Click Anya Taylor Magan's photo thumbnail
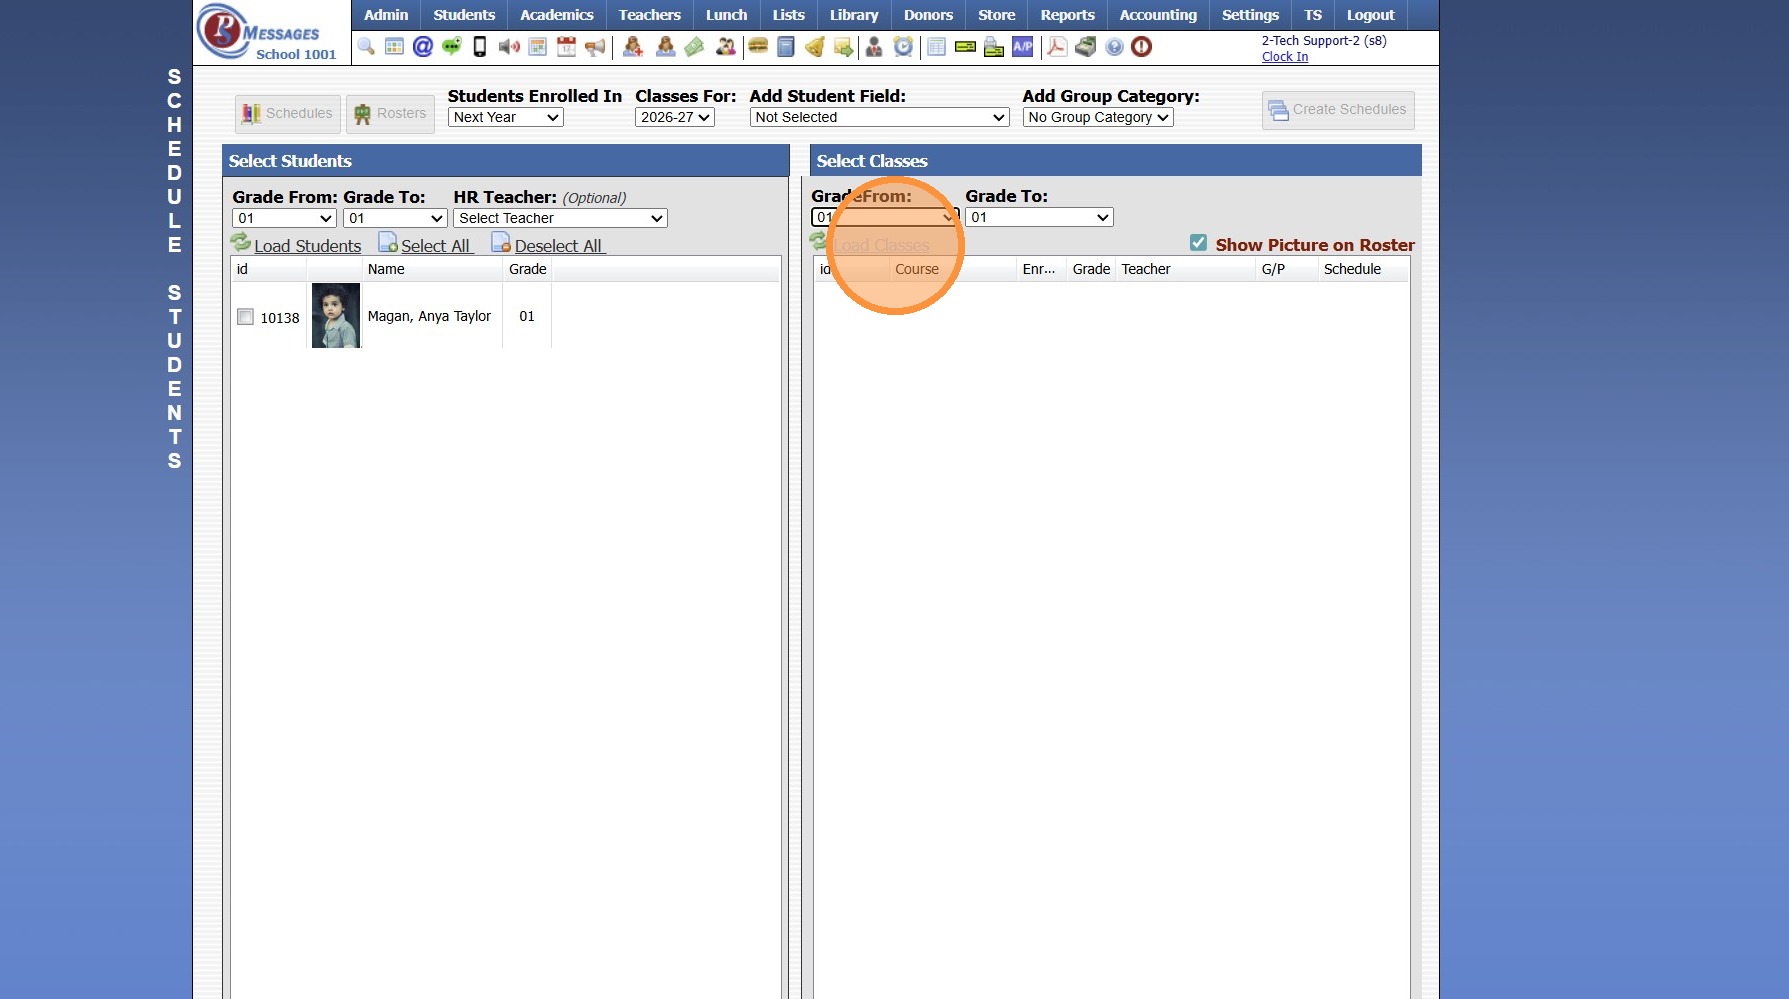1789x999 pixels. point(336,316)
